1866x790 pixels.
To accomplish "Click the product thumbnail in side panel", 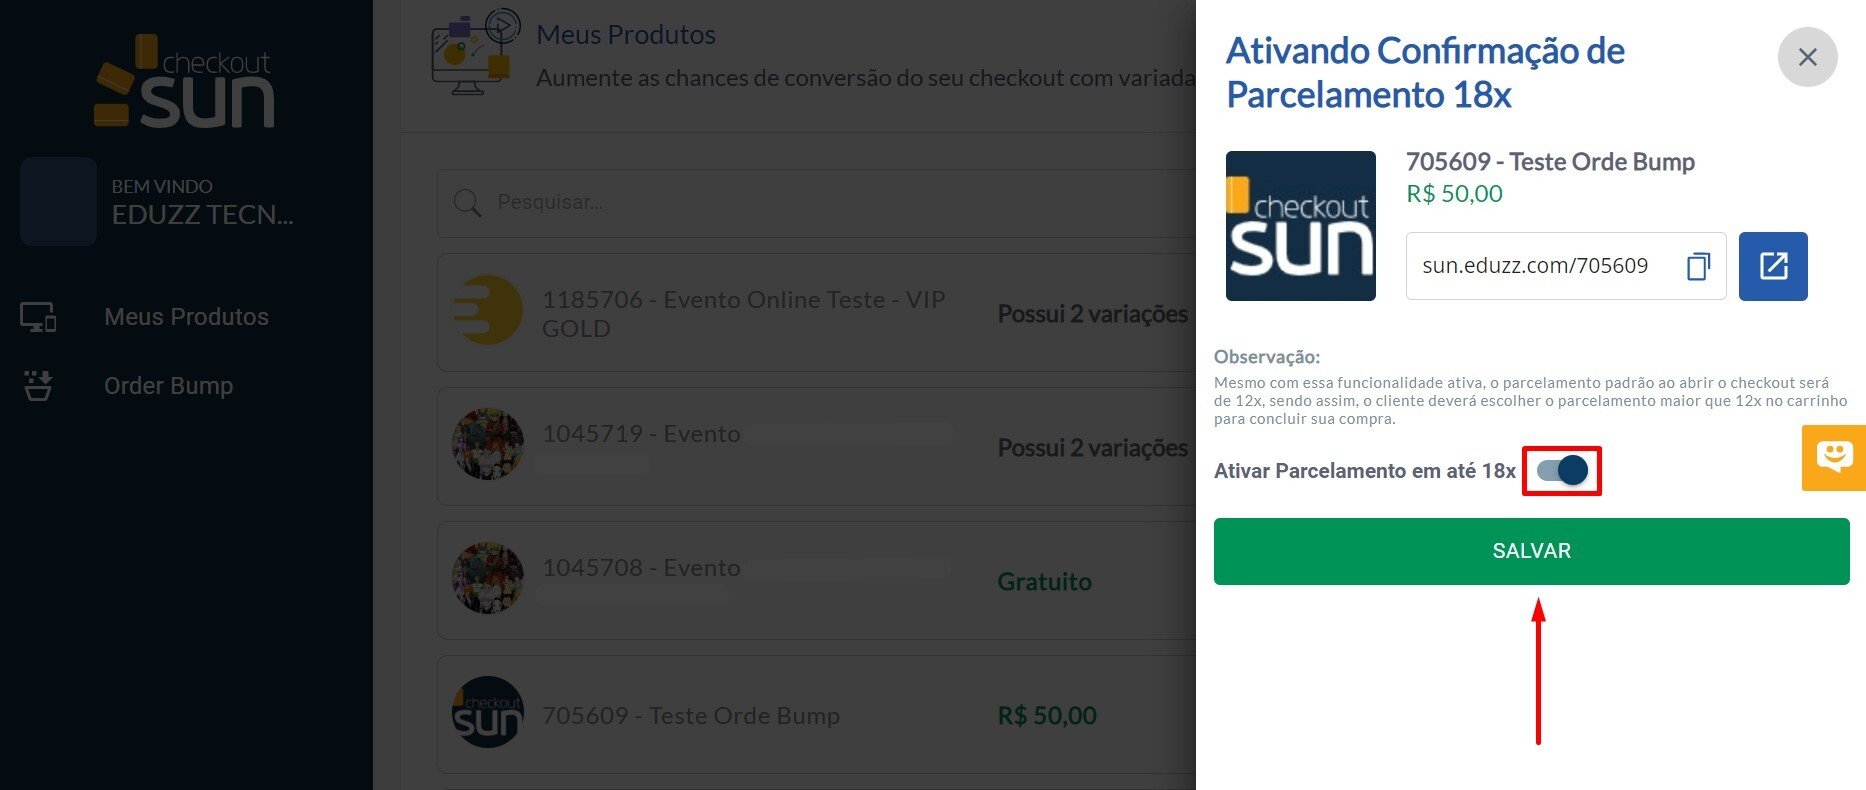I will pyautogui.click(x=1300, y=226).
